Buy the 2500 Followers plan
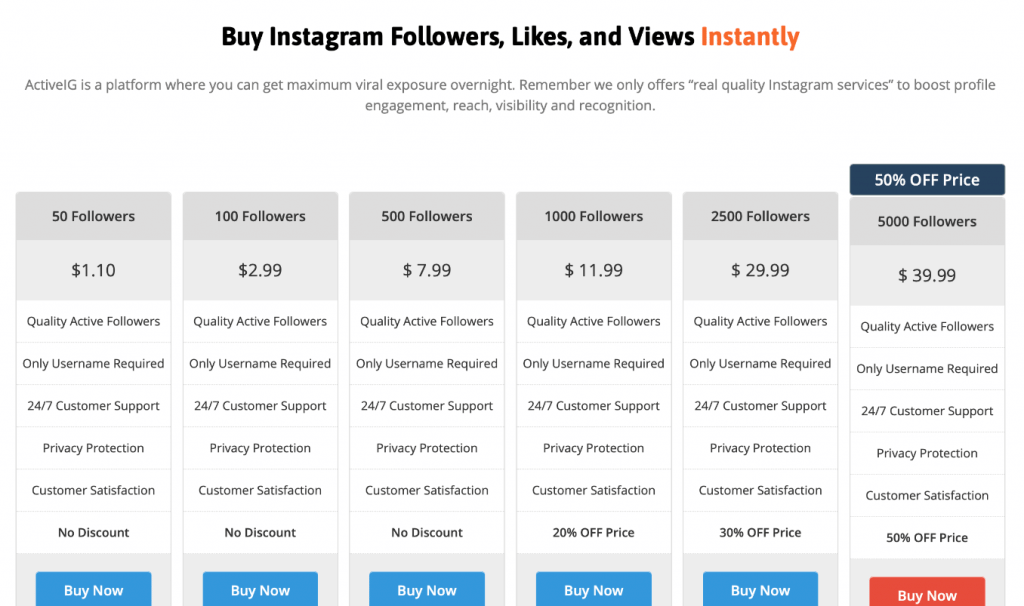The image size is (1024, 606). [x=760, y=590]
